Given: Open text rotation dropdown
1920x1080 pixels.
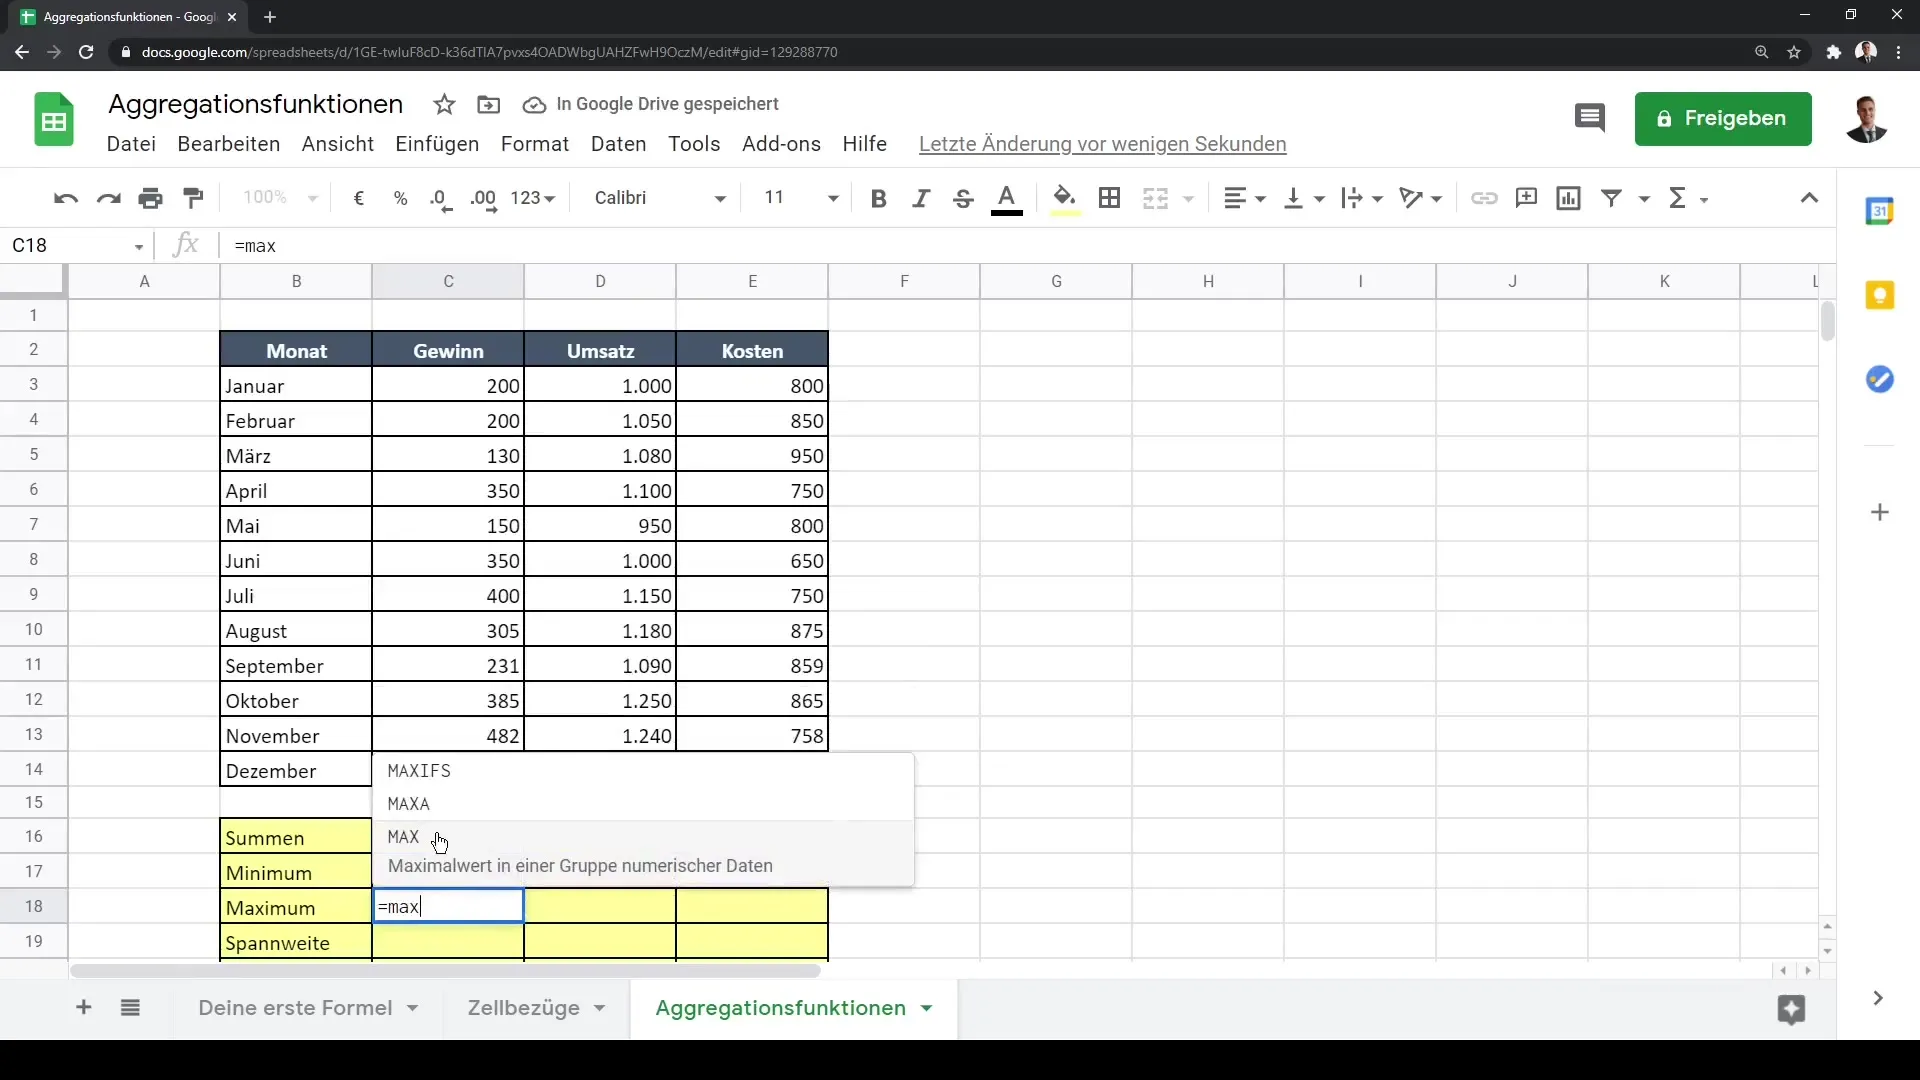Looking at the screenshot, I should coord(1421,198).
